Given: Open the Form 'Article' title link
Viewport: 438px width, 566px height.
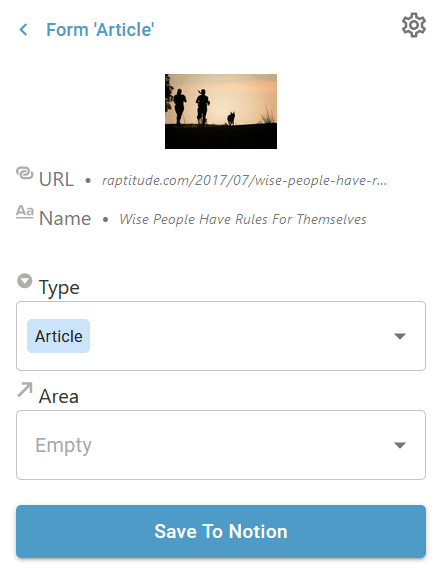Looking at the screenshot, I should tap(100, 30).
